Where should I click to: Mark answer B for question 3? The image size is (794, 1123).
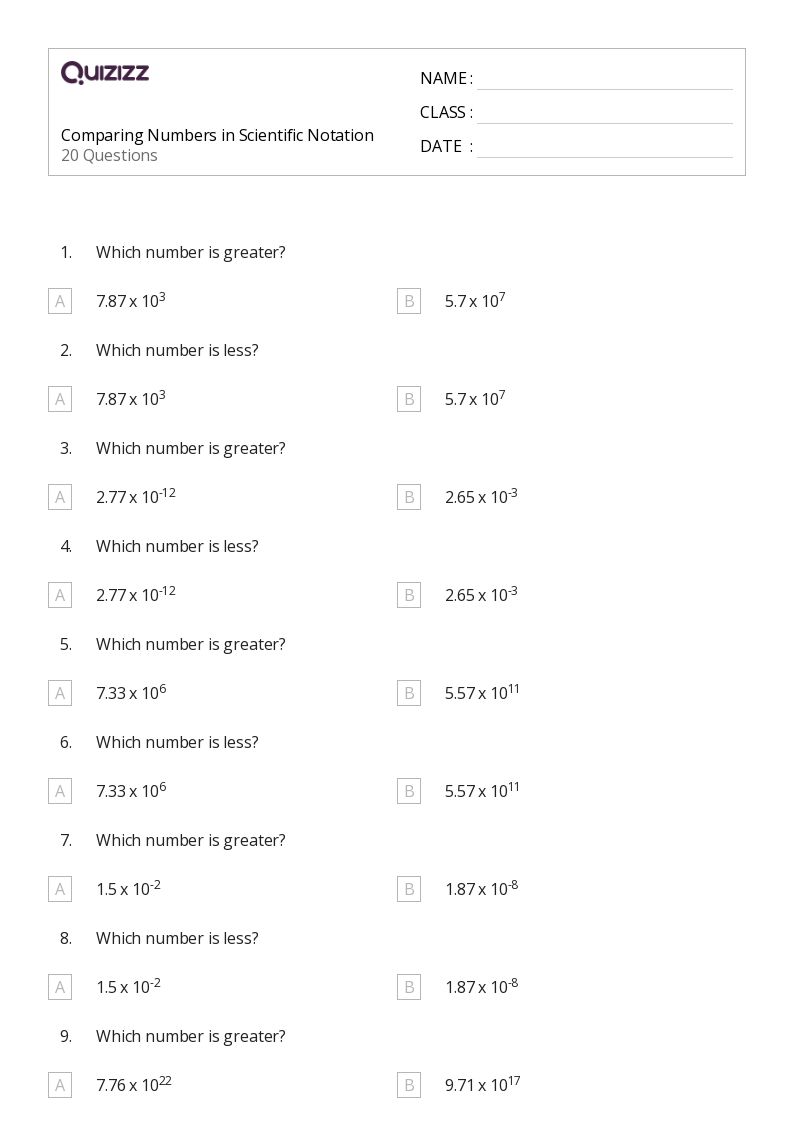coord(409,497)
